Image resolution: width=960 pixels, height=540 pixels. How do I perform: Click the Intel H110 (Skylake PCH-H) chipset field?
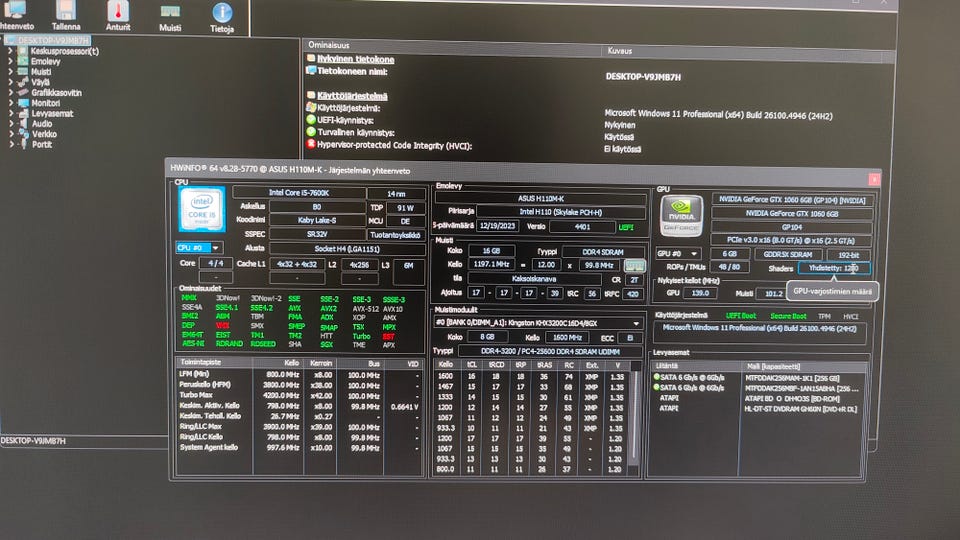pos(560,212)
